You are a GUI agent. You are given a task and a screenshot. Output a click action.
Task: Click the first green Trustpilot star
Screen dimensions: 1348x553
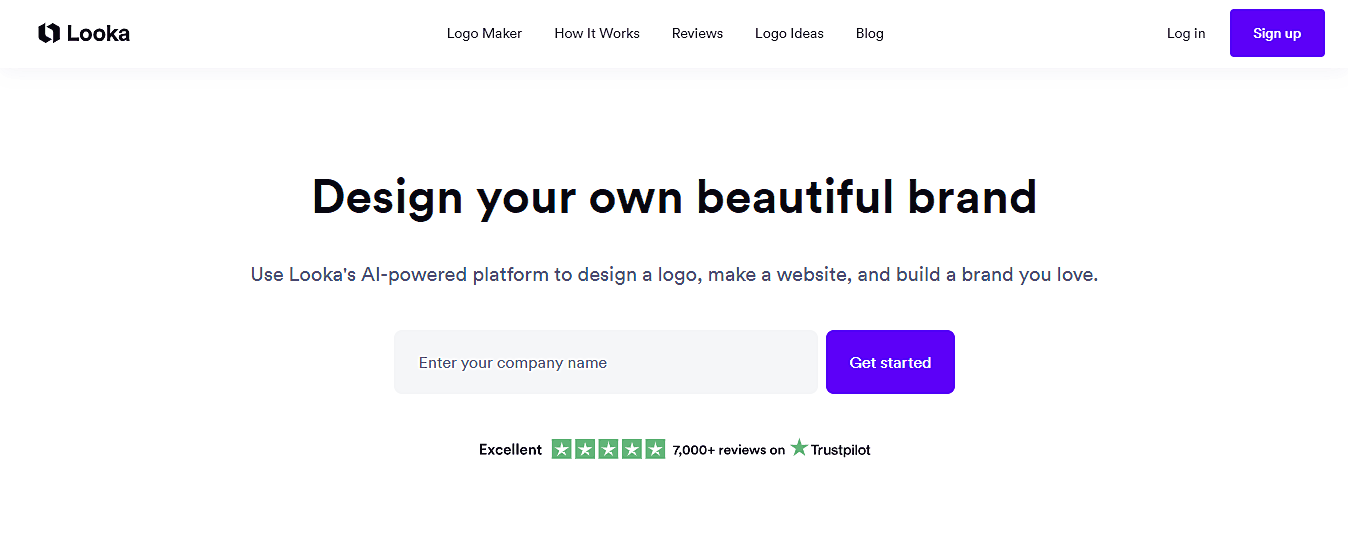point(562,449)
